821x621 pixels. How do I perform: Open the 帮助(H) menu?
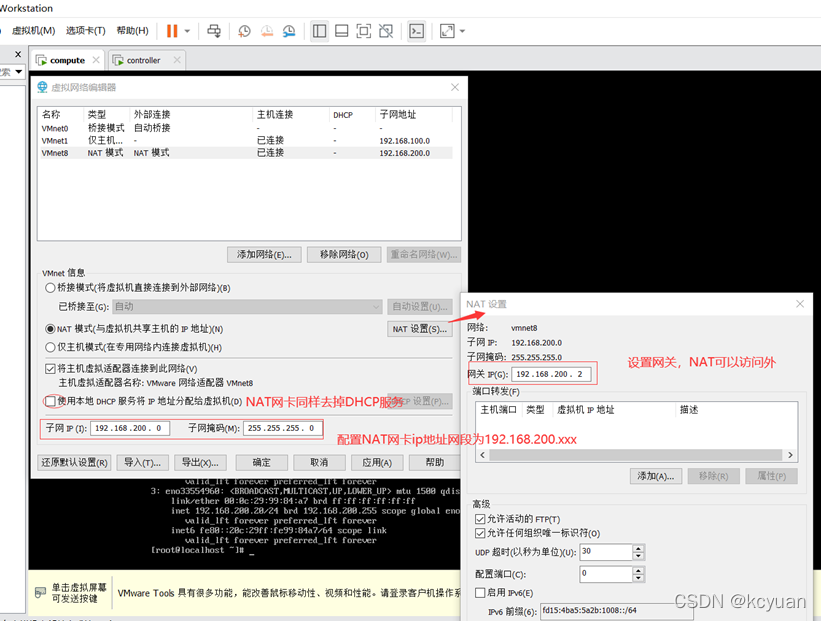132,31
